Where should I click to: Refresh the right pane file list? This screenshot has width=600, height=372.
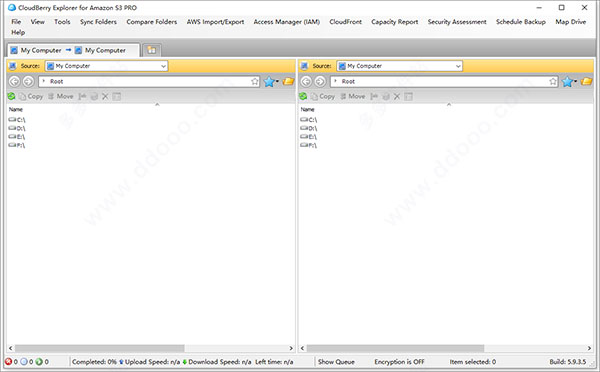(x=303, y=96)
